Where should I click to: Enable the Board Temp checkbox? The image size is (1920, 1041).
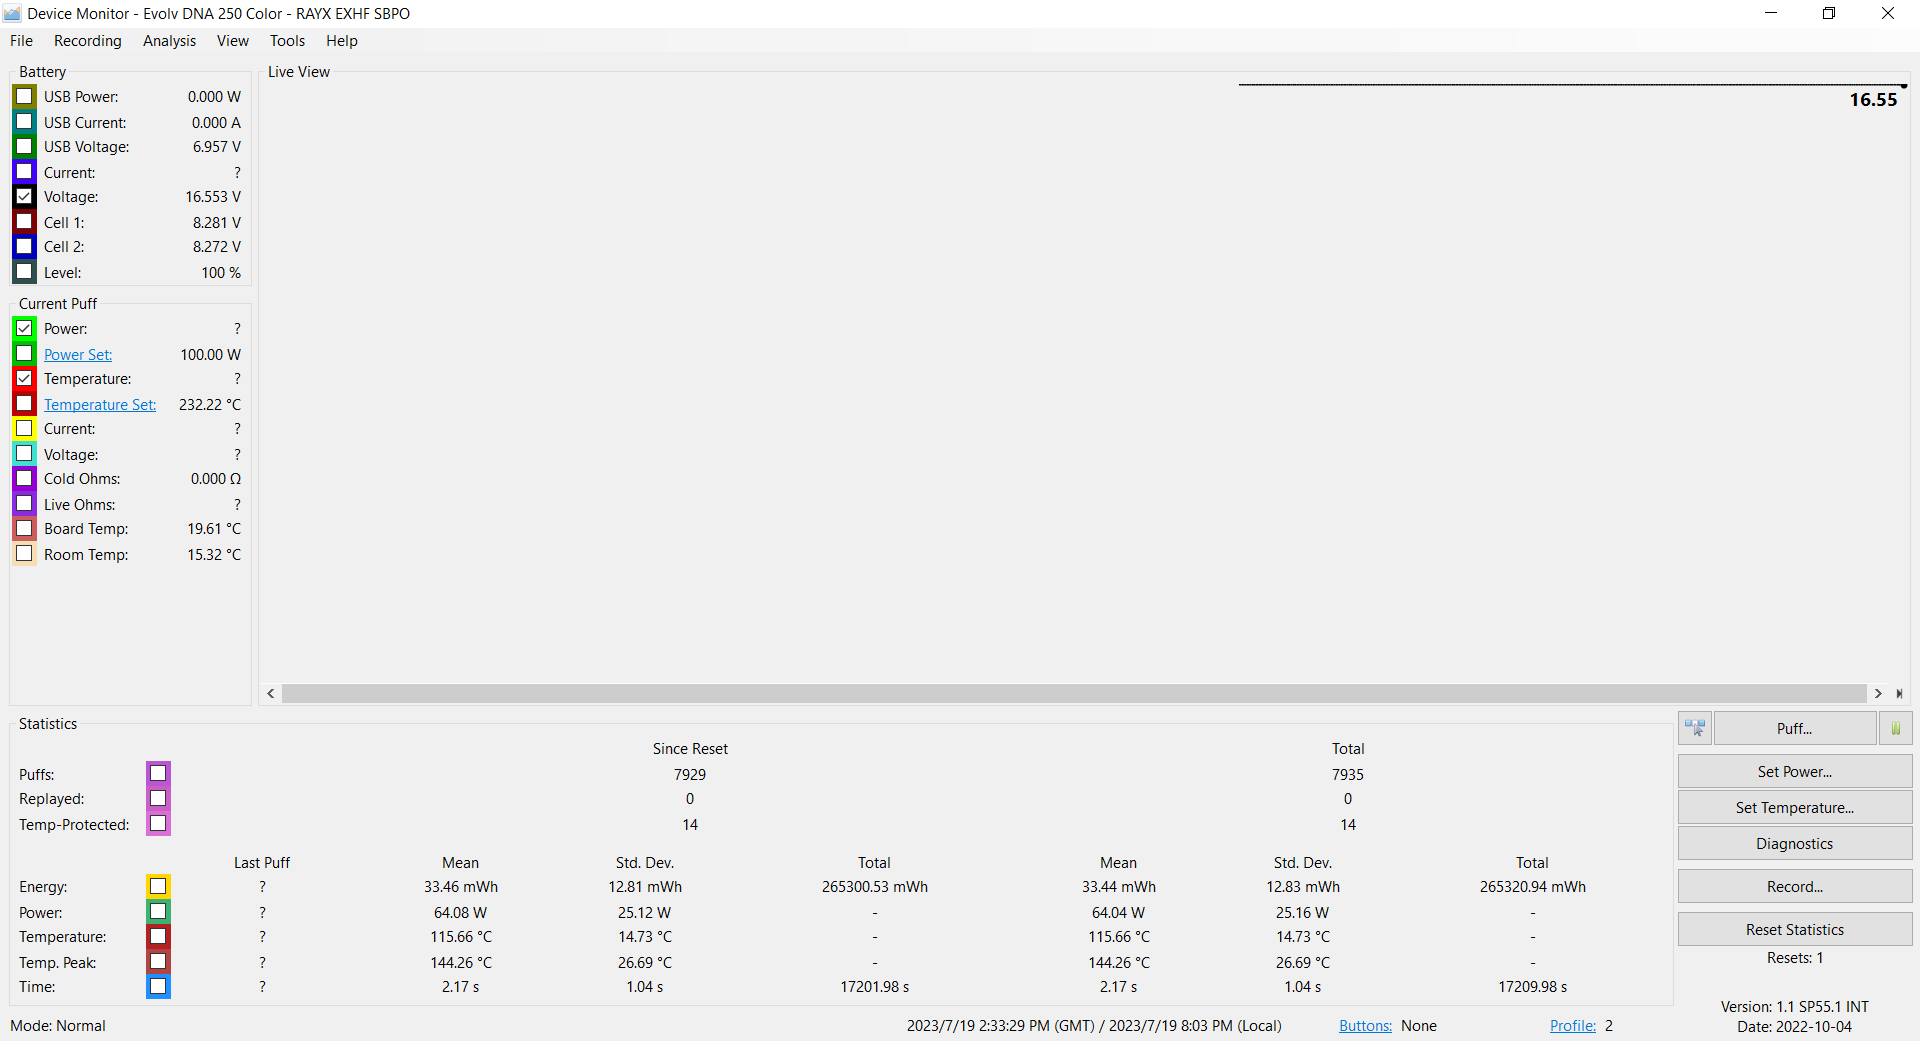[25, 529]
